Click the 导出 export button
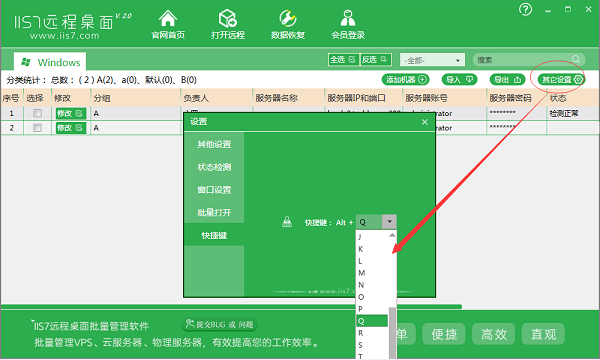Screen dimensions: 600x360 pos(508,80)
